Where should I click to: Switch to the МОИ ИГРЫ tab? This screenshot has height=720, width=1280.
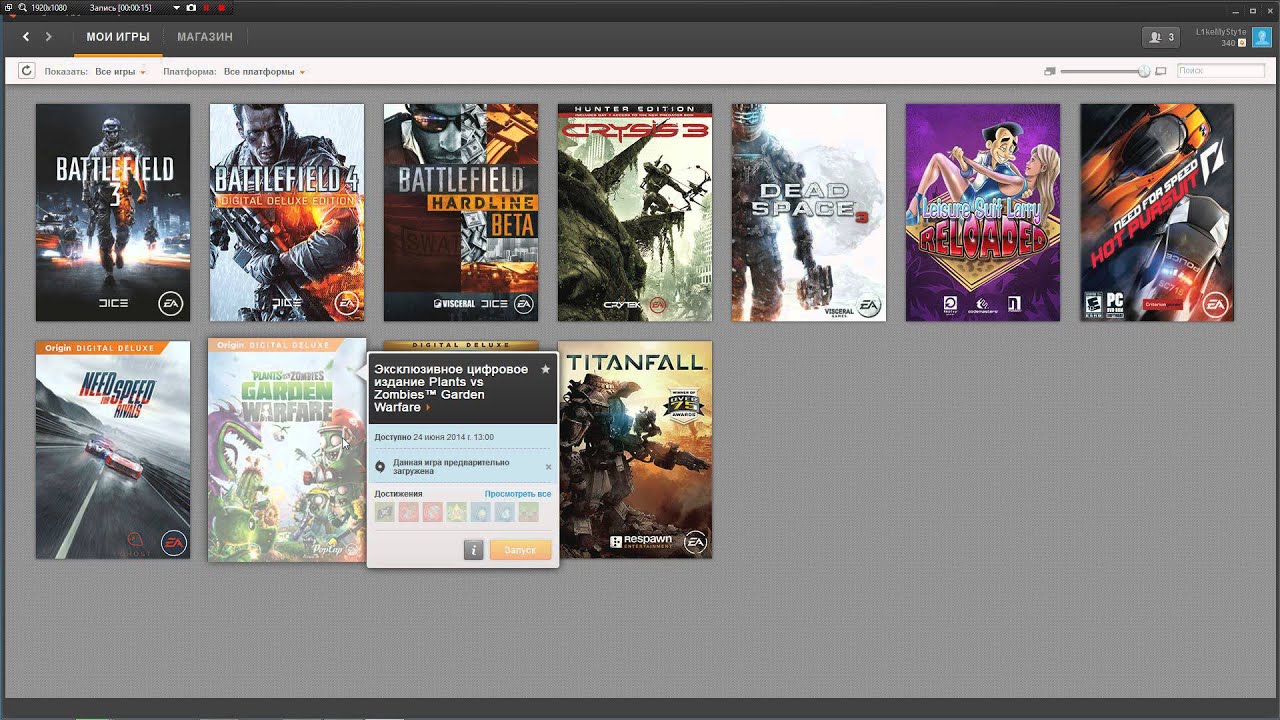point(118,37)
